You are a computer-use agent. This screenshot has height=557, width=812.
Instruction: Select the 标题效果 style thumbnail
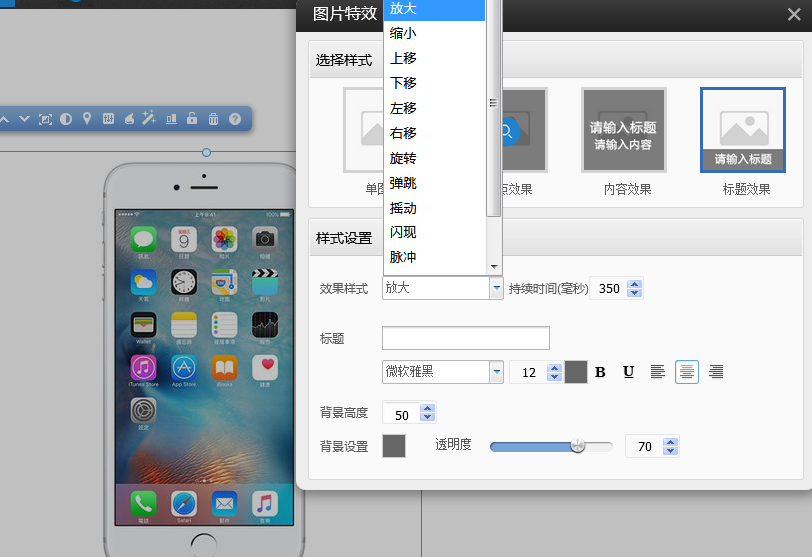(x=742, y=130)
